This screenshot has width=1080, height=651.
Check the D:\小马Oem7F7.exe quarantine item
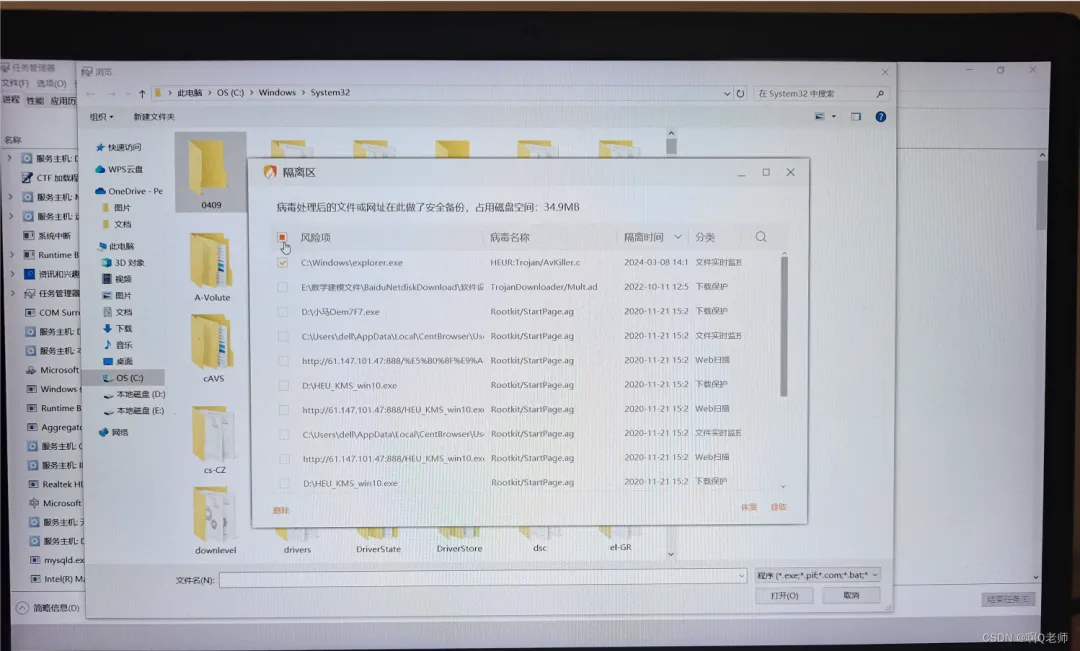tap(282, 311)
